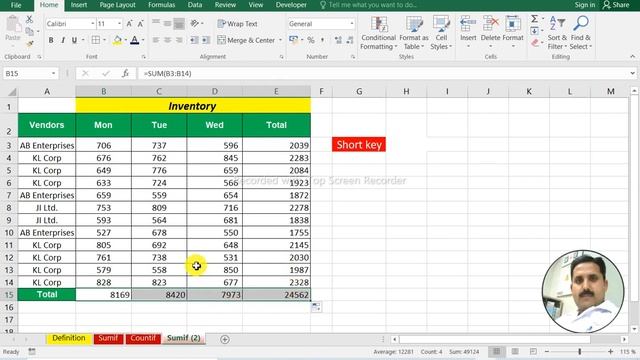The width and height of the screenshot is (640, 360).
Task: Click the Zoom In plus button
Action: pyautogui.click(x=611, y=351)
